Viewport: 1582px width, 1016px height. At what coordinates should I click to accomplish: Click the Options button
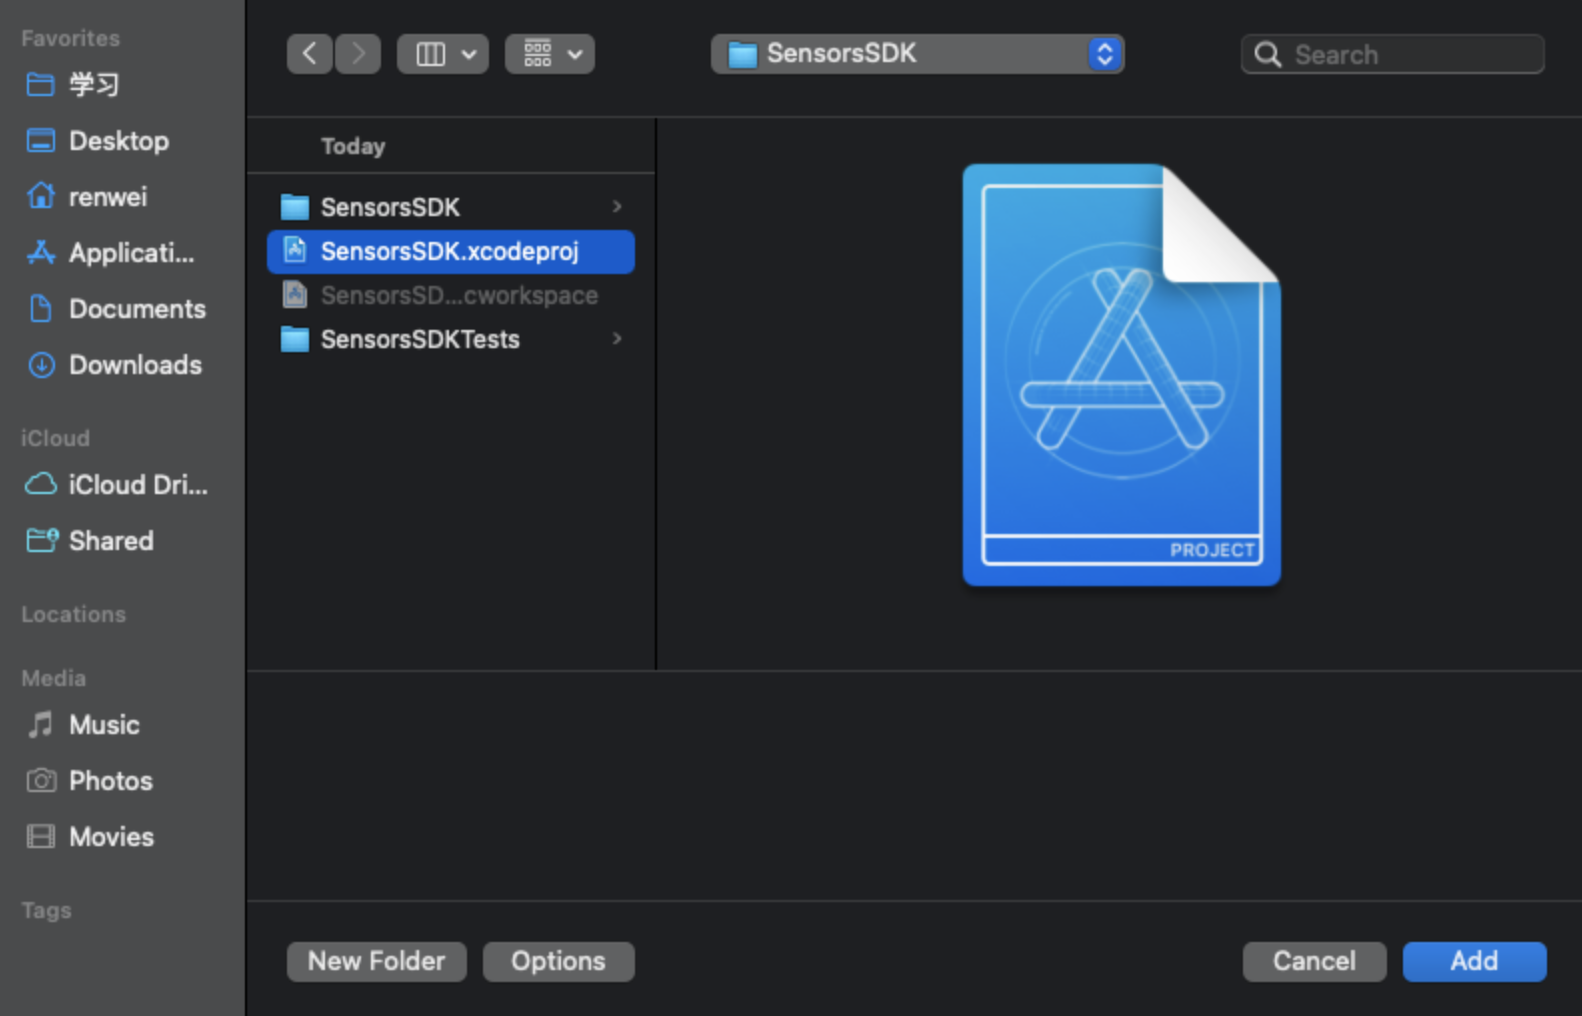coord(558,961)
